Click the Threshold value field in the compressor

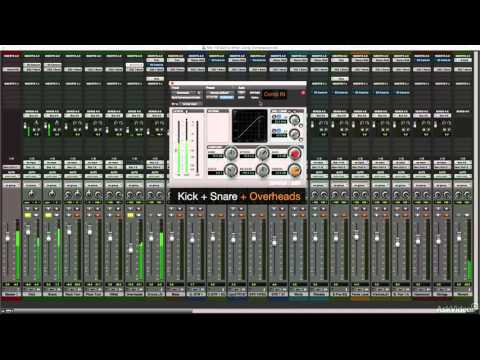[x=280, y=173]
